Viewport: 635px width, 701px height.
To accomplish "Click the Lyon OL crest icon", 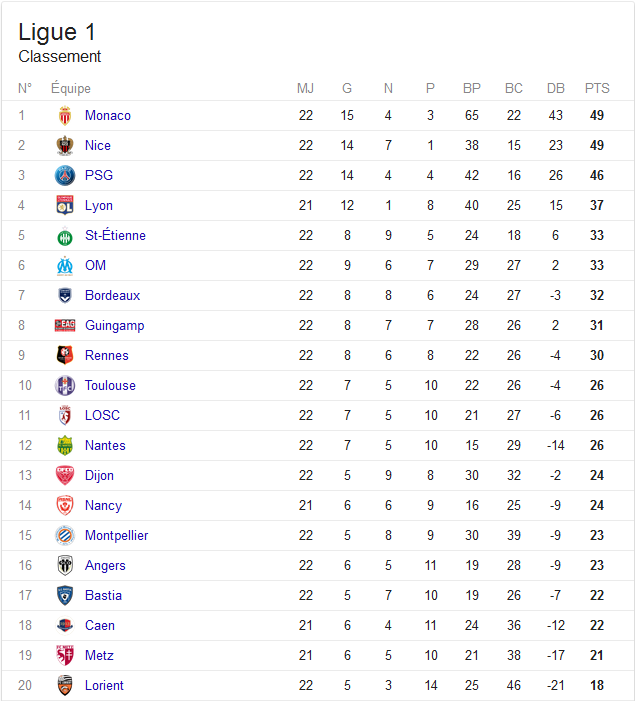I will tap(65, 206).
